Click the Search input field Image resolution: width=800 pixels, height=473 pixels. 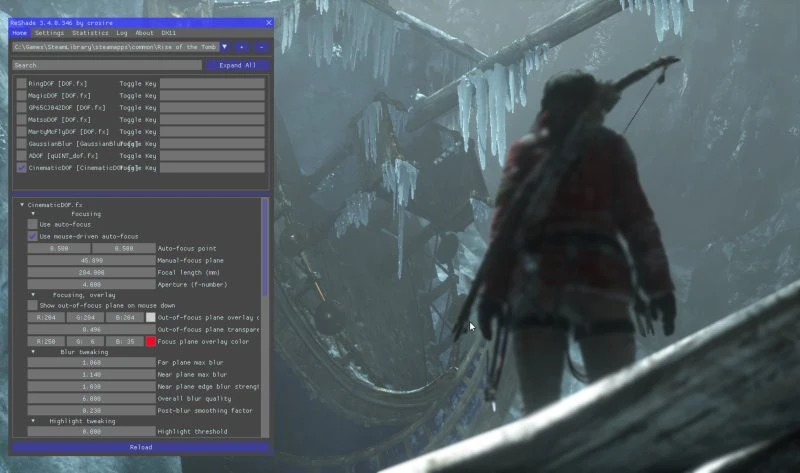point(107,65)
